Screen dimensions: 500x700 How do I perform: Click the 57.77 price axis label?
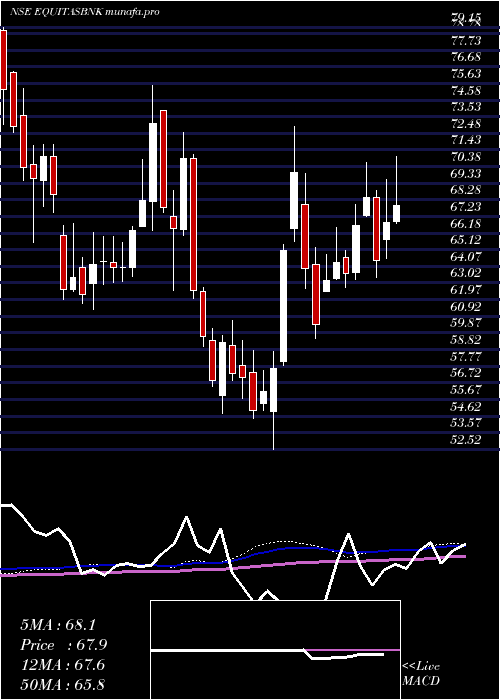466,357
